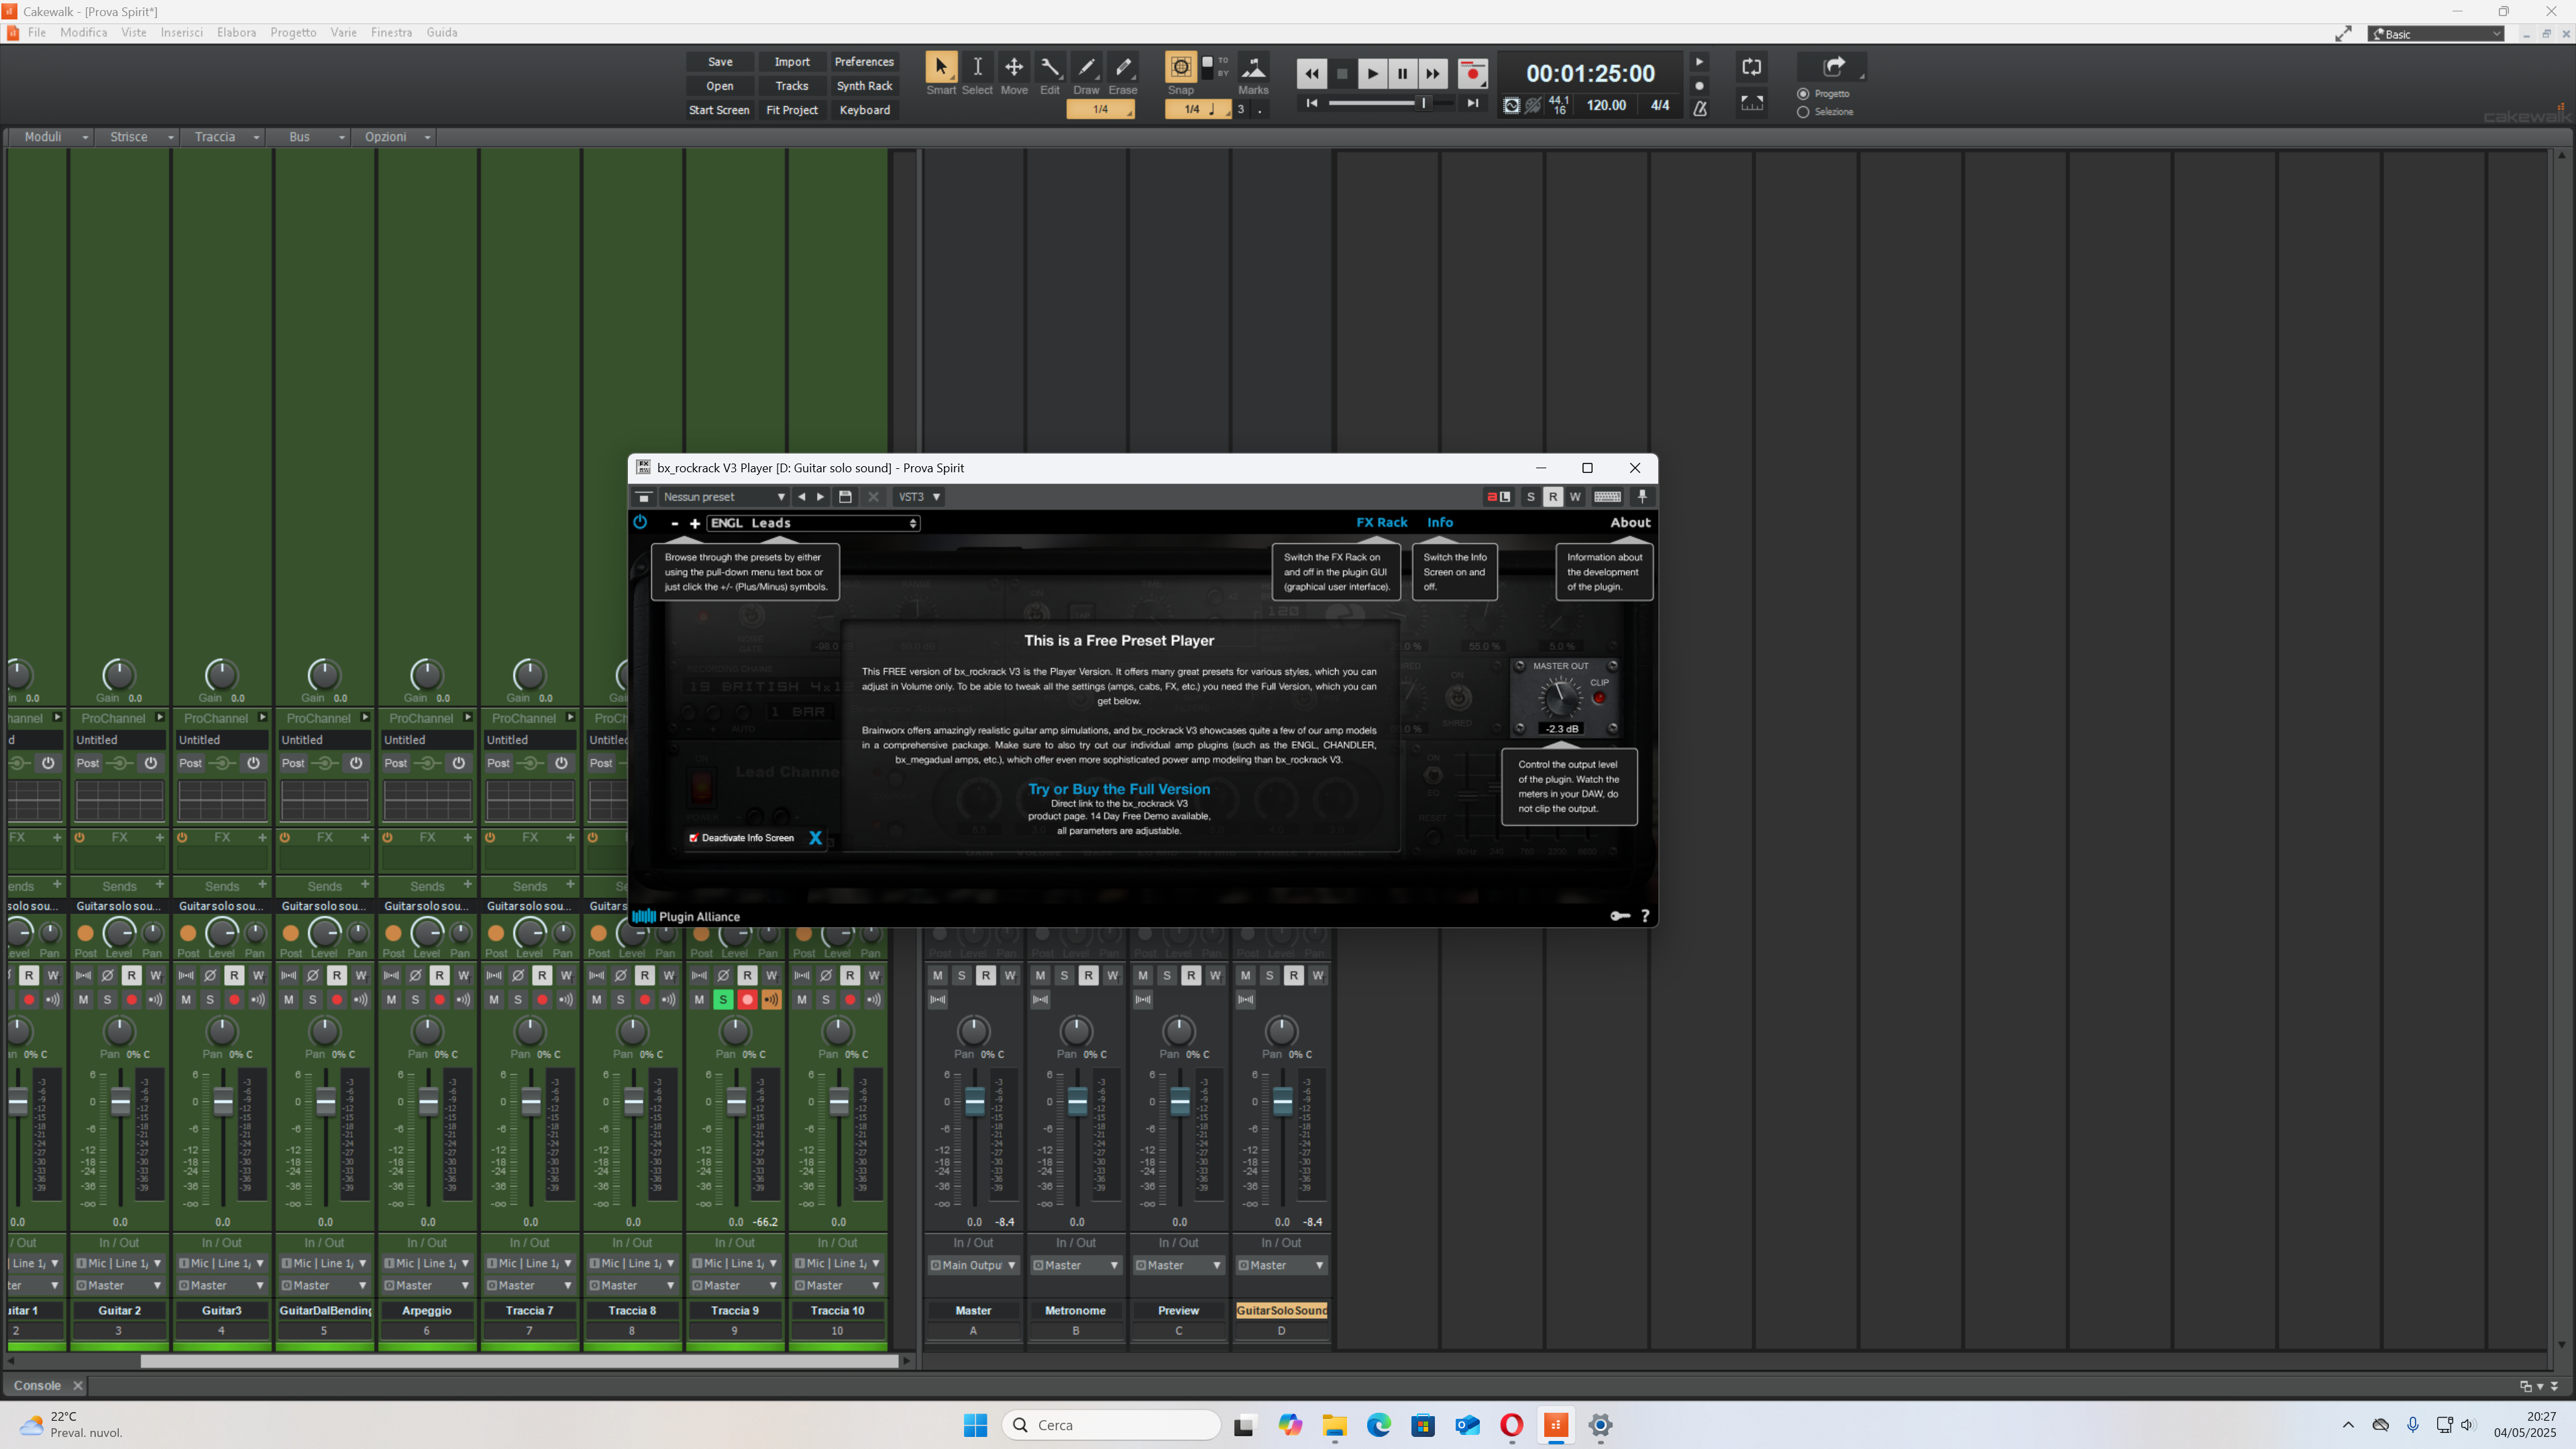Screen dimensions: 2576x1449
Task: Click Try or Buy the Full Version
Action: 1118,789
